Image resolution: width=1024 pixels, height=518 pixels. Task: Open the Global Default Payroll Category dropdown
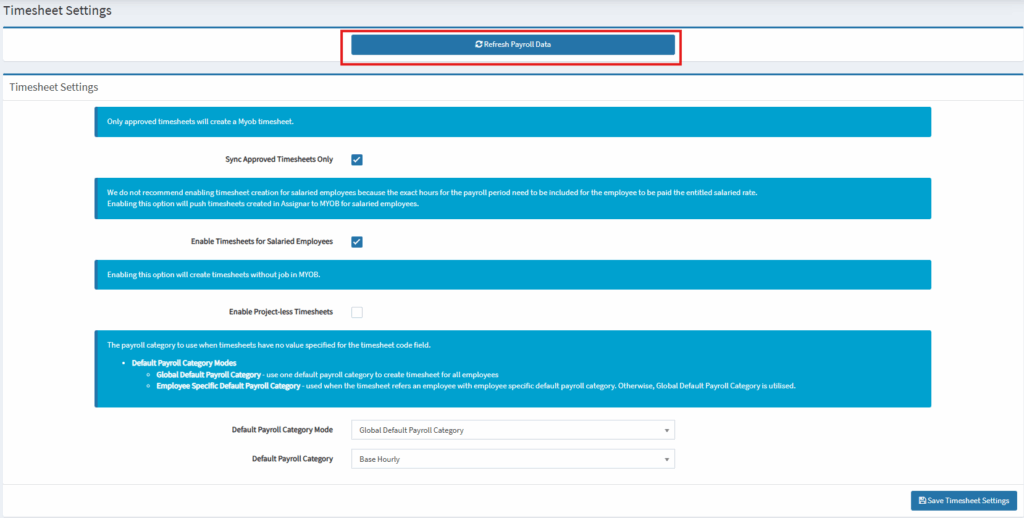(x=512, y=430)
